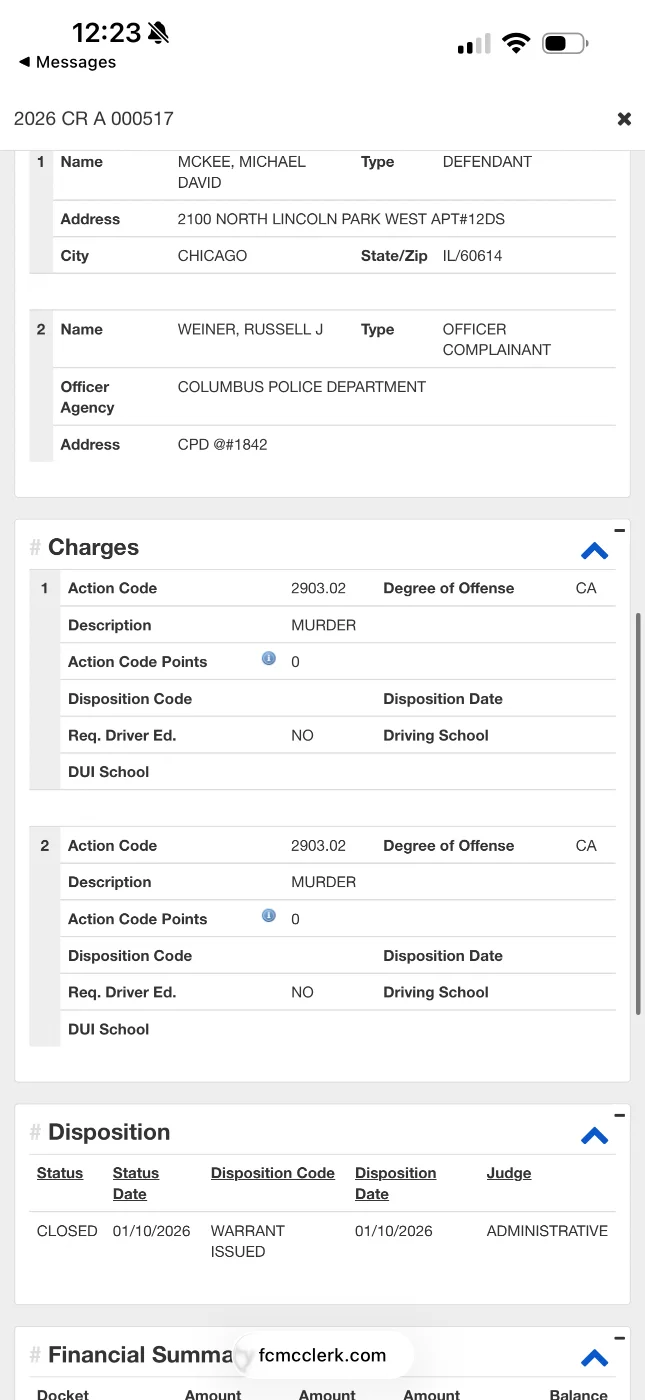
Task: Click minus icon on Disposition panel
Action: pyautogui.click(x=619, y=1116)
